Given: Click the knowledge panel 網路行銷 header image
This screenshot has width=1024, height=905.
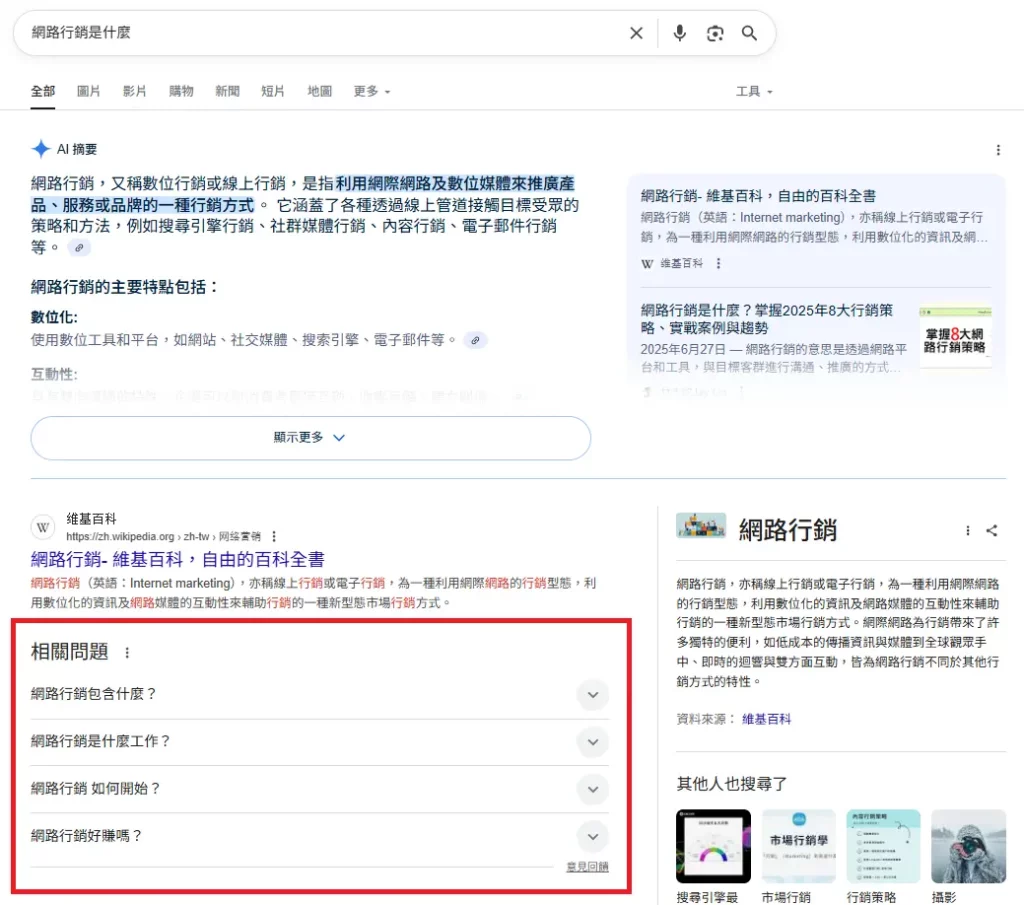Looking at the screenshot, I should (x=701, y=526).
